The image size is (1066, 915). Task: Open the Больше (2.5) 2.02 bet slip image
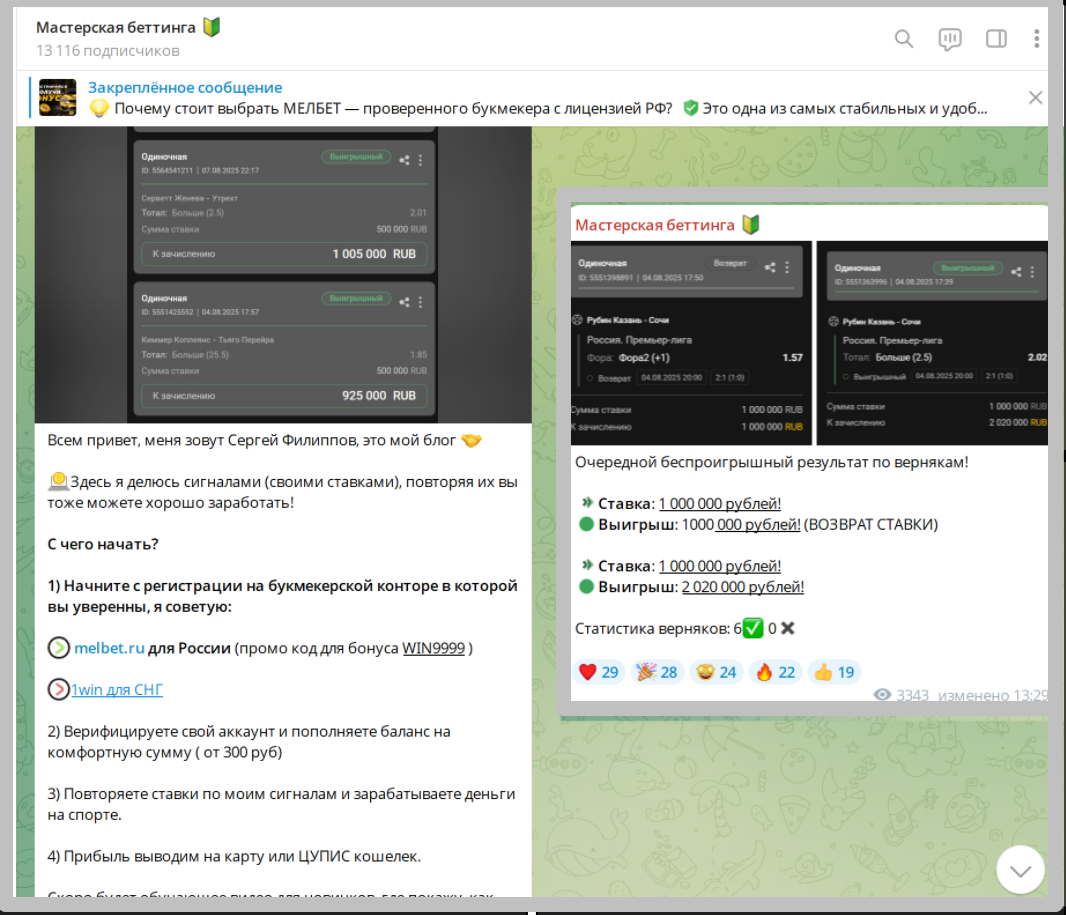(932, 343)
